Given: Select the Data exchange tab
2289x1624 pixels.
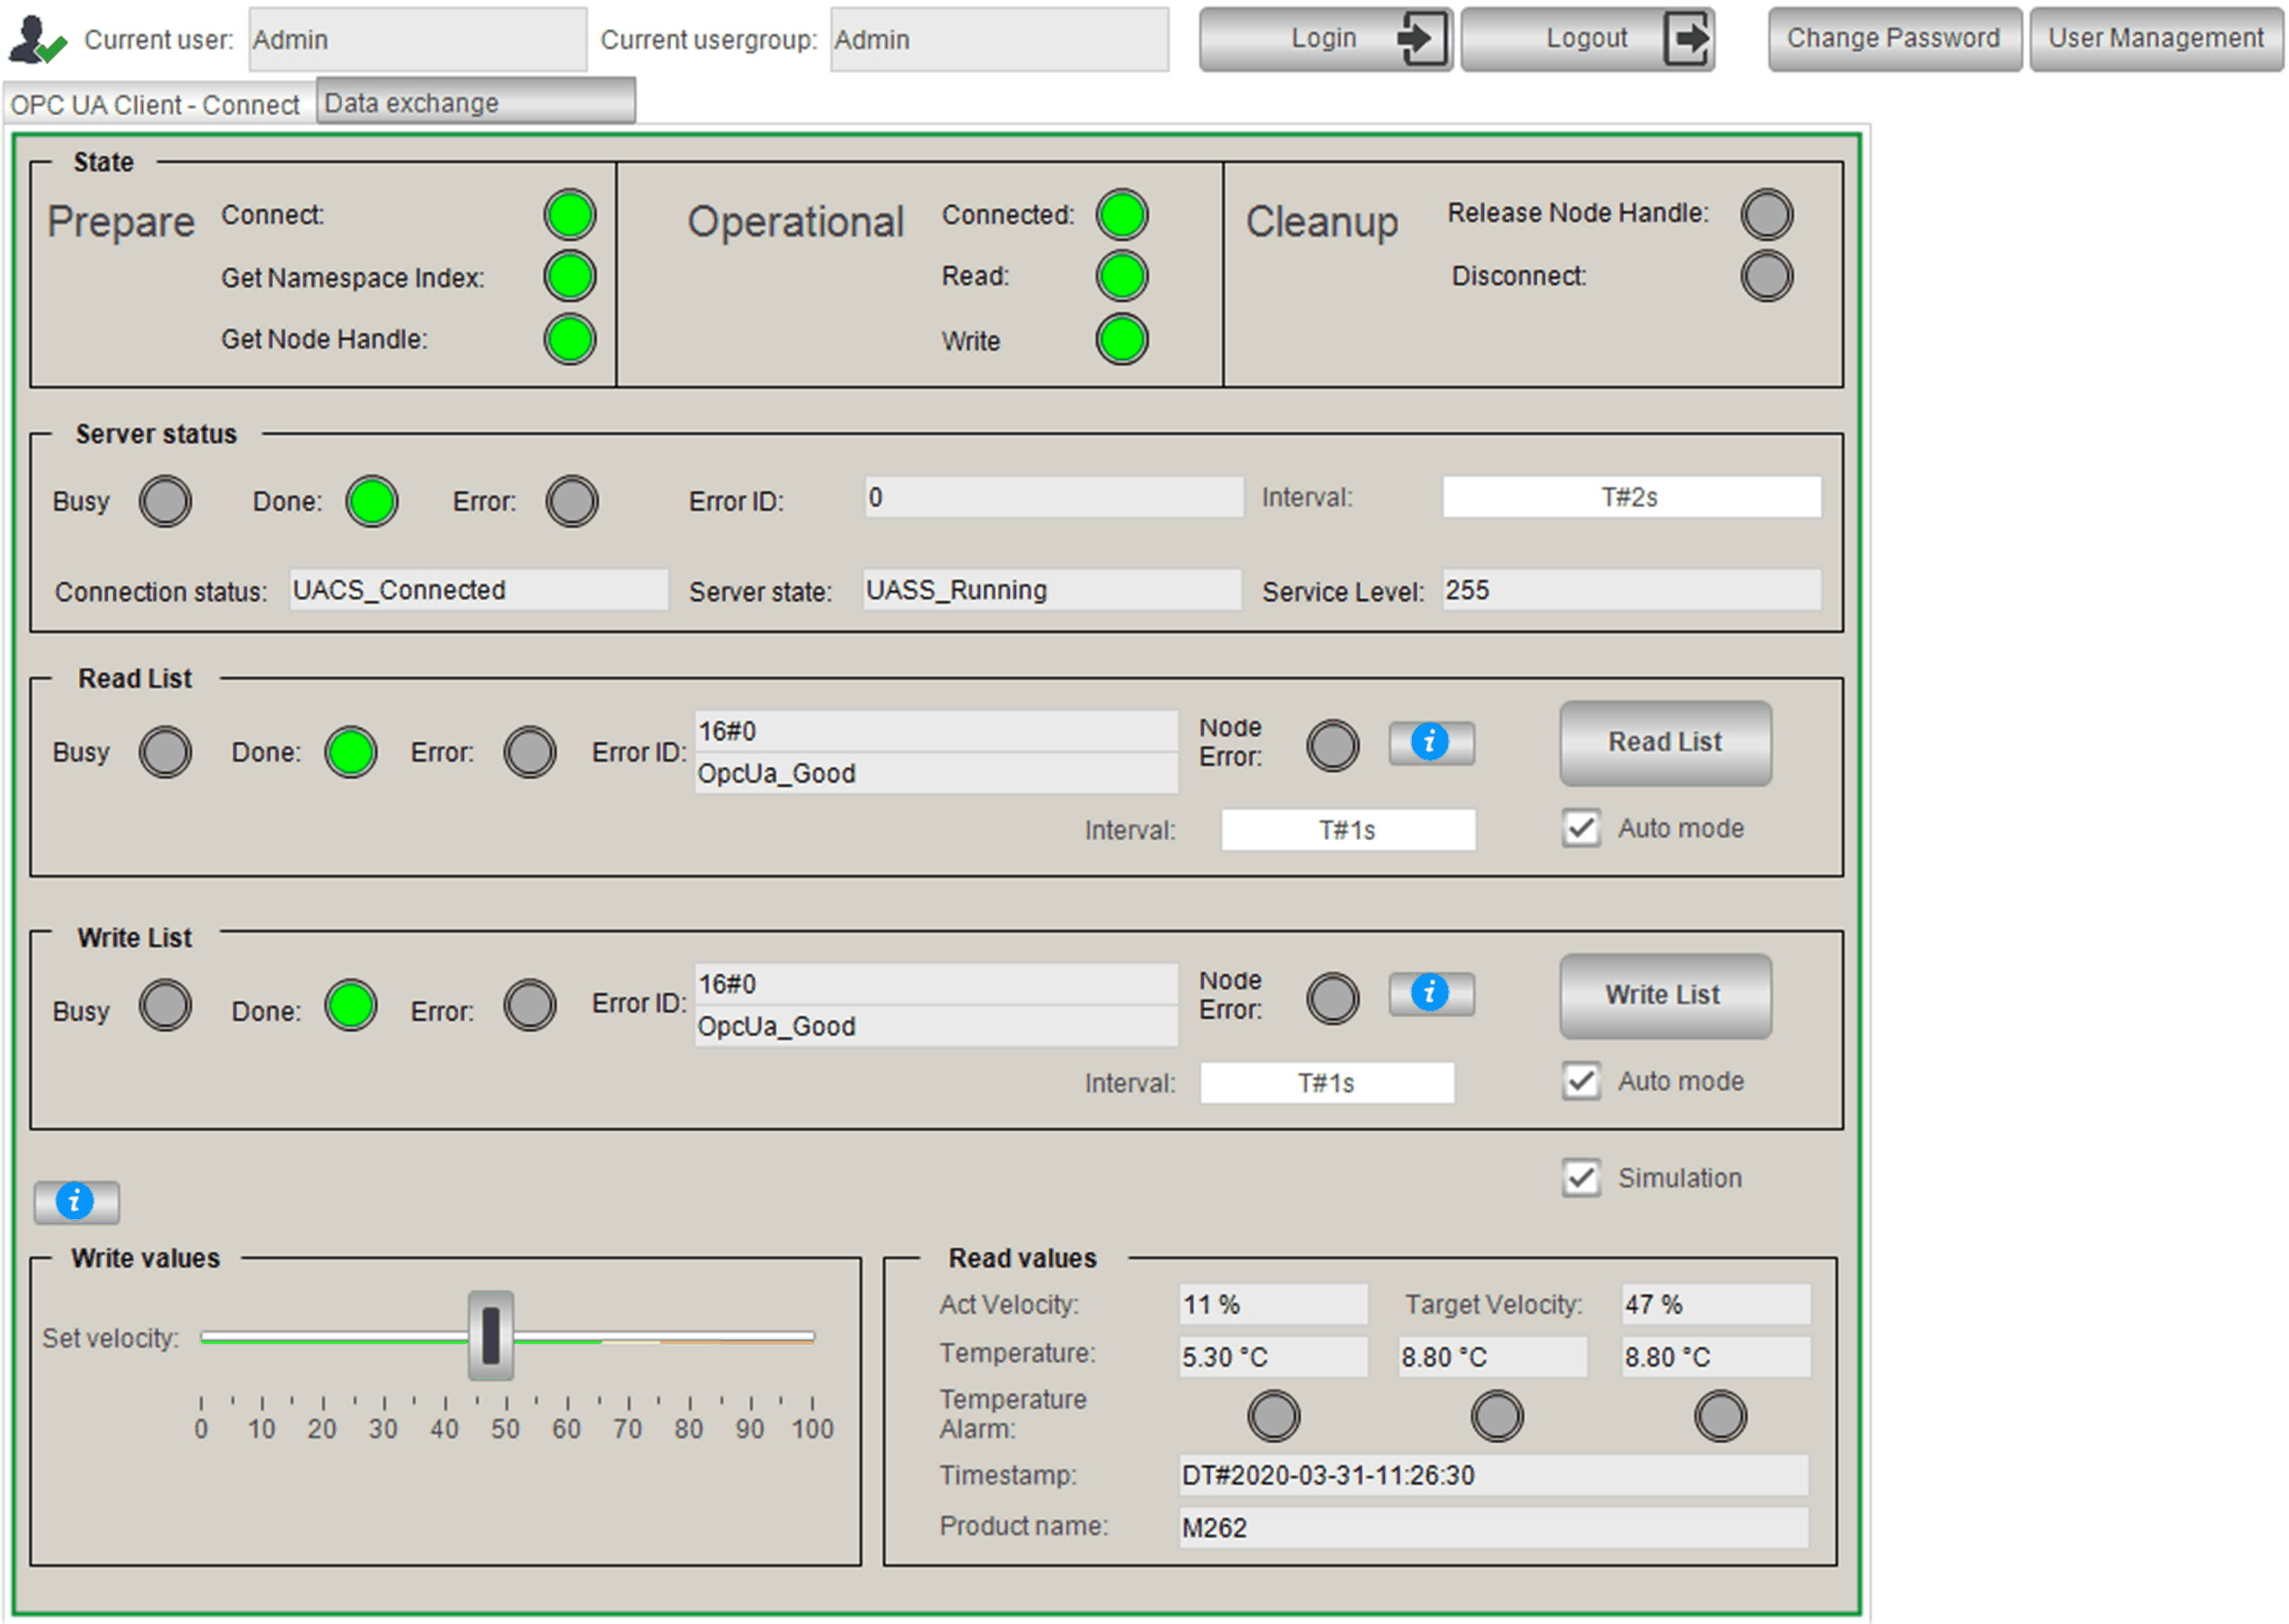Looking at the screenshot, I should (475, 102).
